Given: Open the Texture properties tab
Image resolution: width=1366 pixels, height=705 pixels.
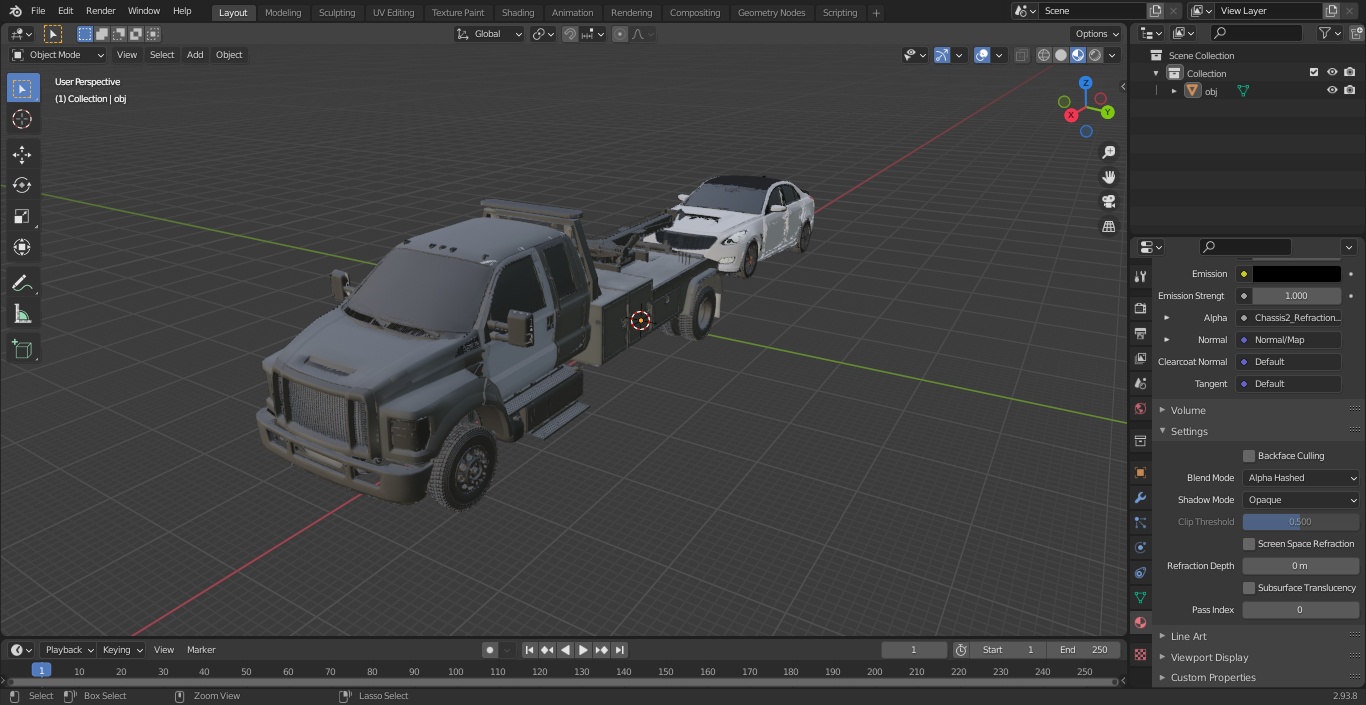Looking at the screenshot, I should point(1140,654).
